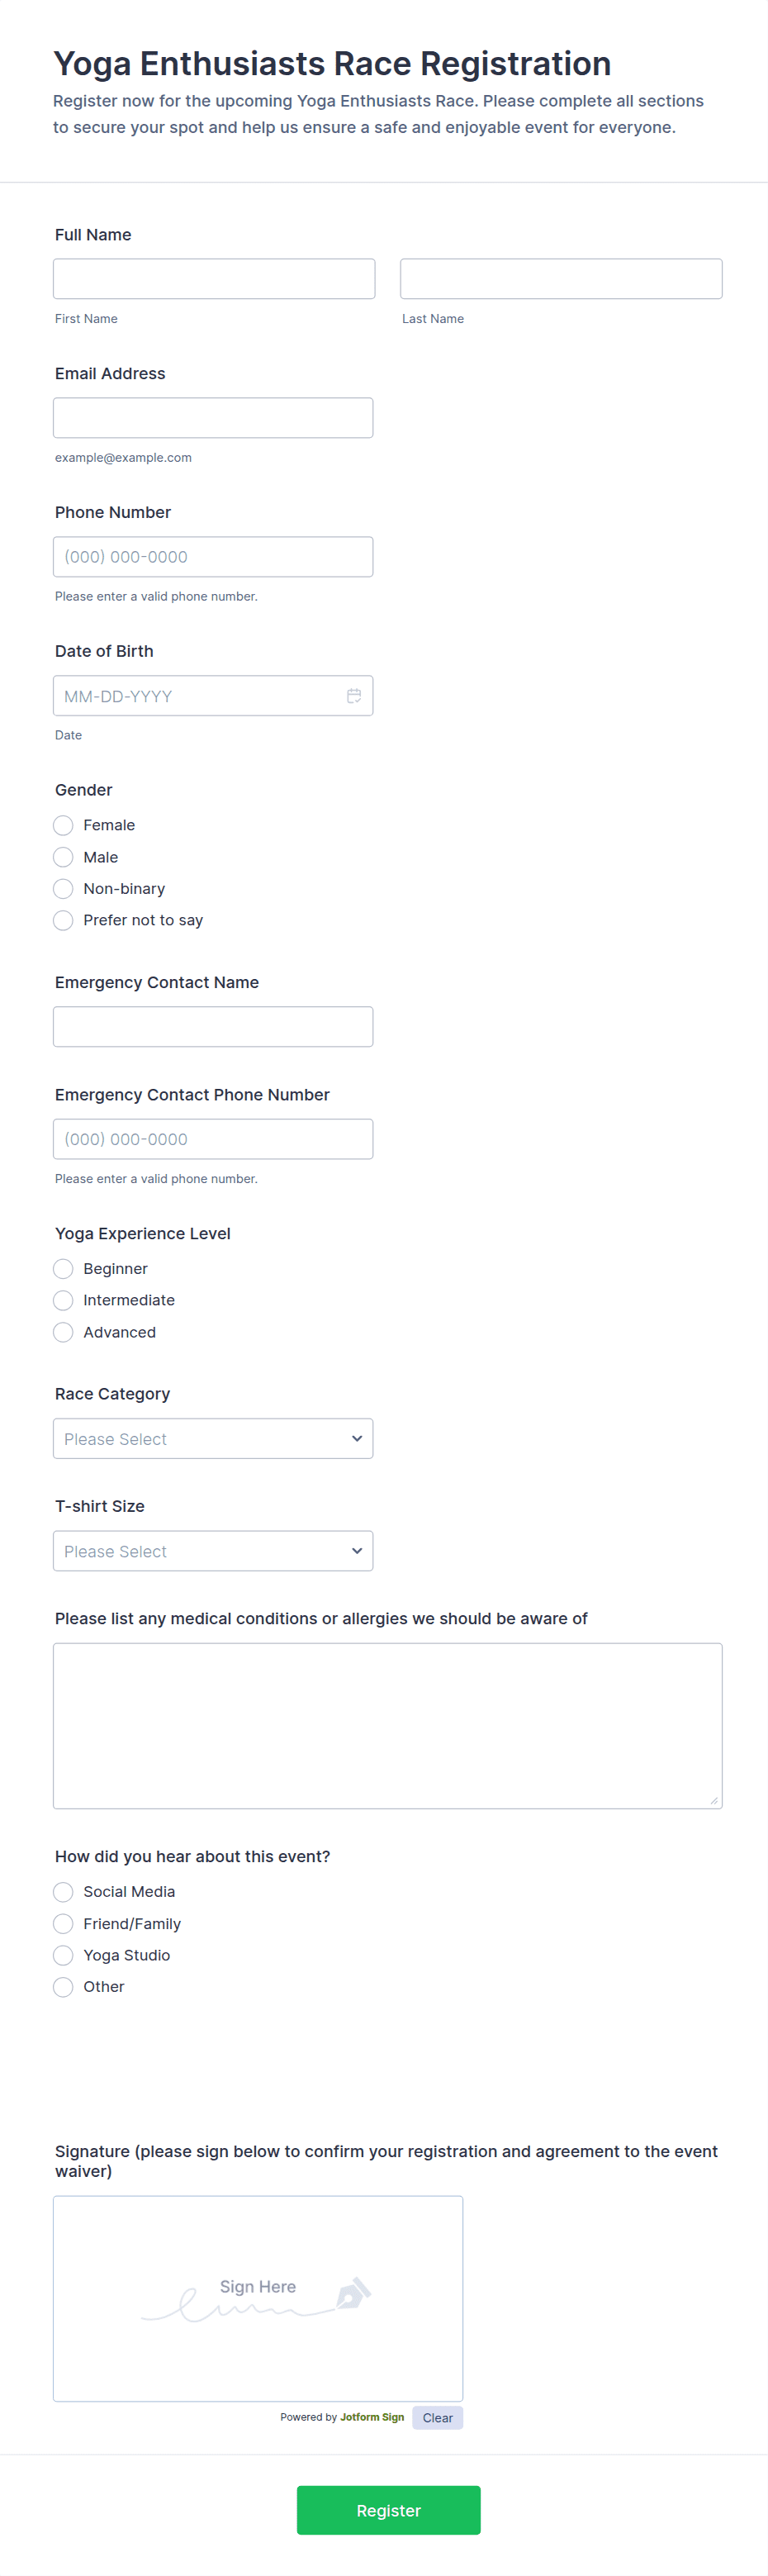This screenshot has height=2576, width=768.
Task: Click the pen icon in signature box
Action: pyautogui.click(x=353, y=2292)
